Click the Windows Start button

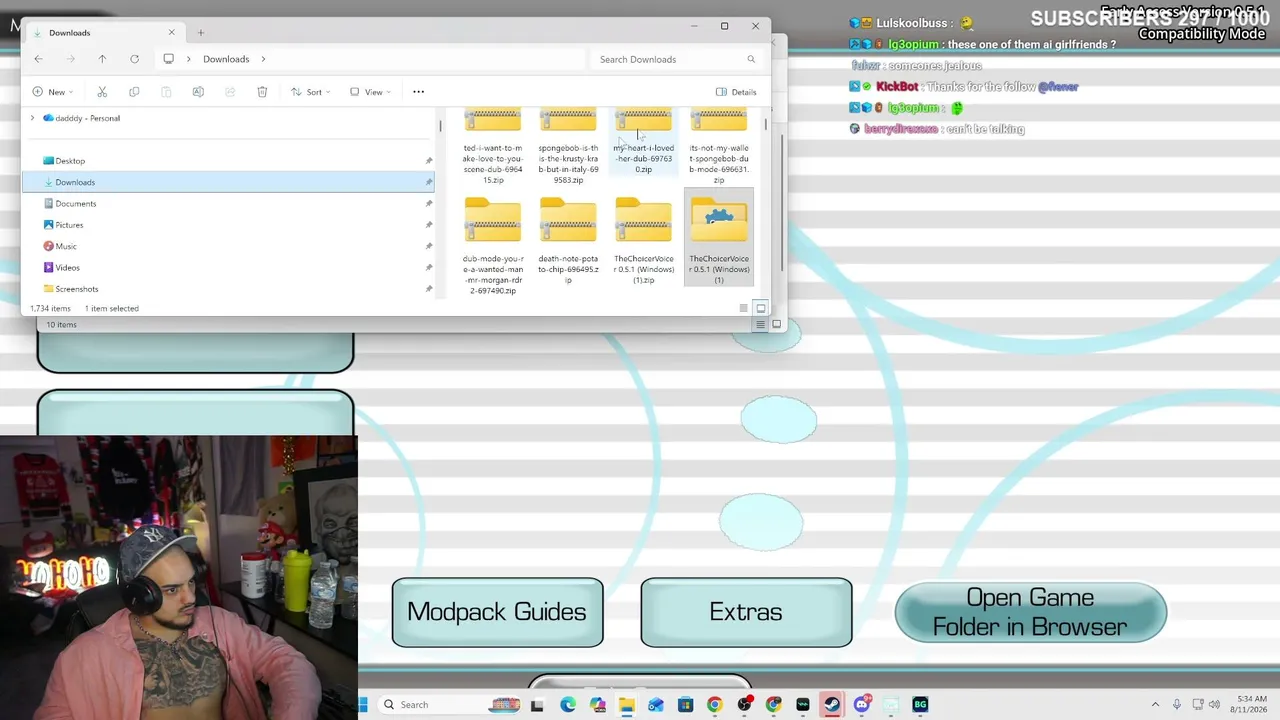coord(363,705)
